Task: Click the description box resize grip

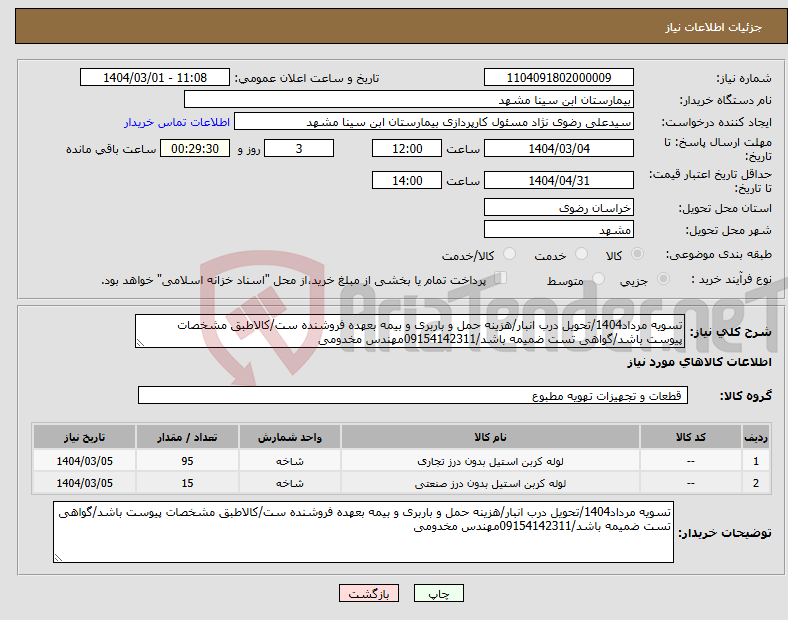Action: click(x=140, y=343)
